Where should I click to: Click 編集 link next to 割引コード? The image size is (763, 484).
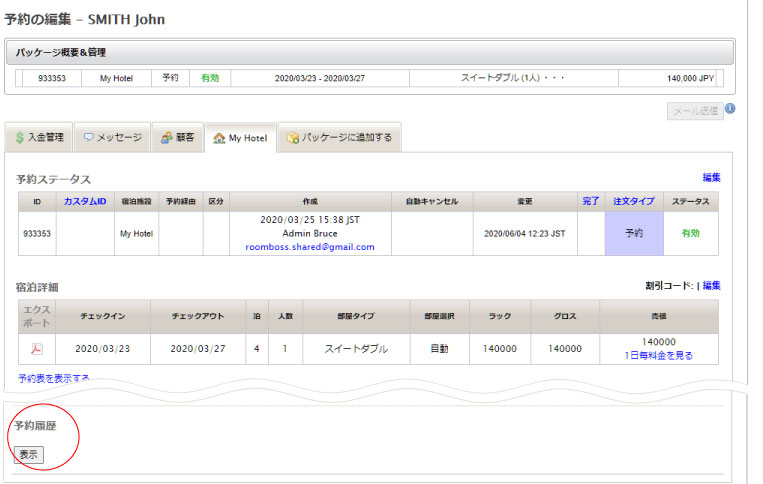711,285
